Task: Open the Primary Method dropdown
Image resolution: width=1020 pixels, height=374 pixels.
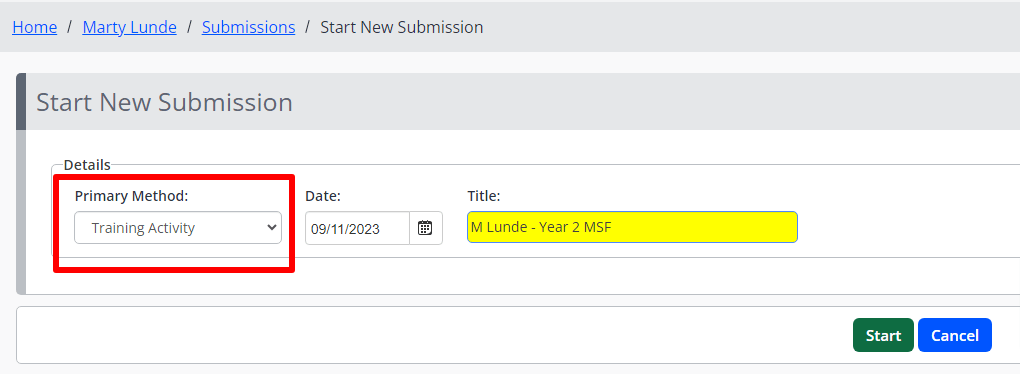Action: point(178,228)
